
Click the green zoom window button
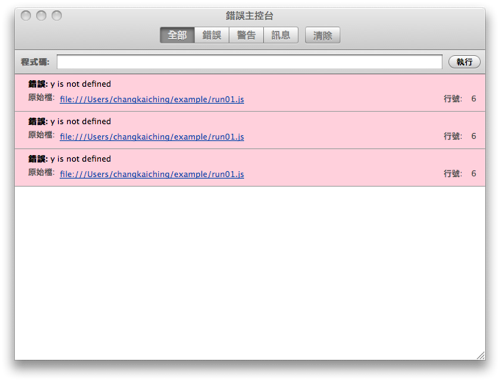pos(57,15)
